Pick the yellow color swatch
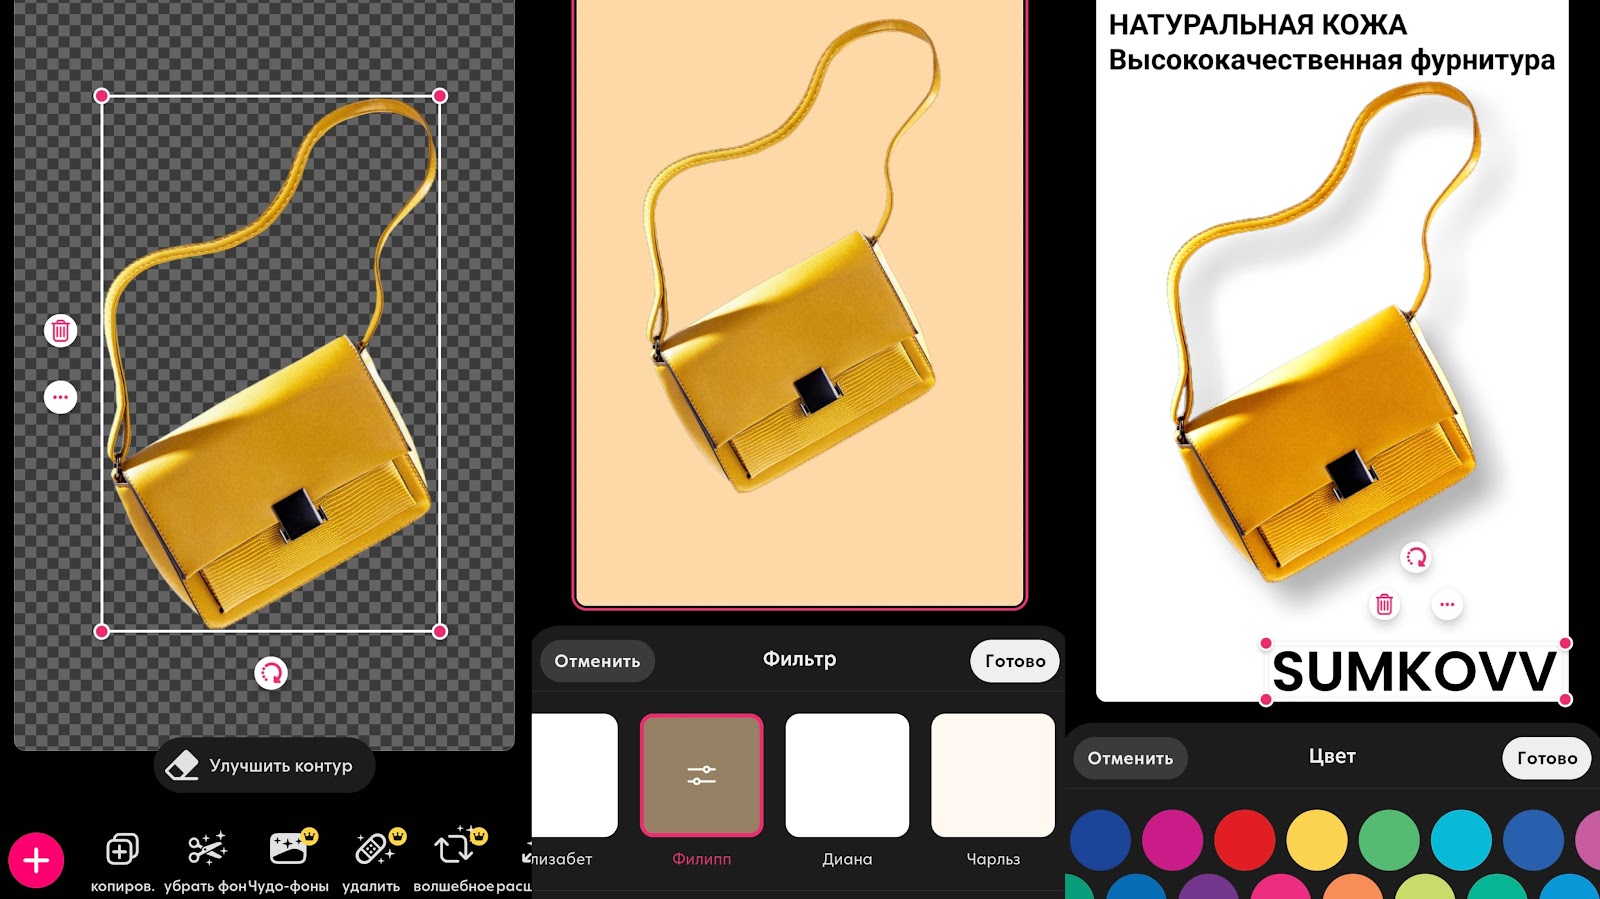The height and width of the screenshot is (899, 1600). (1317, 840)
